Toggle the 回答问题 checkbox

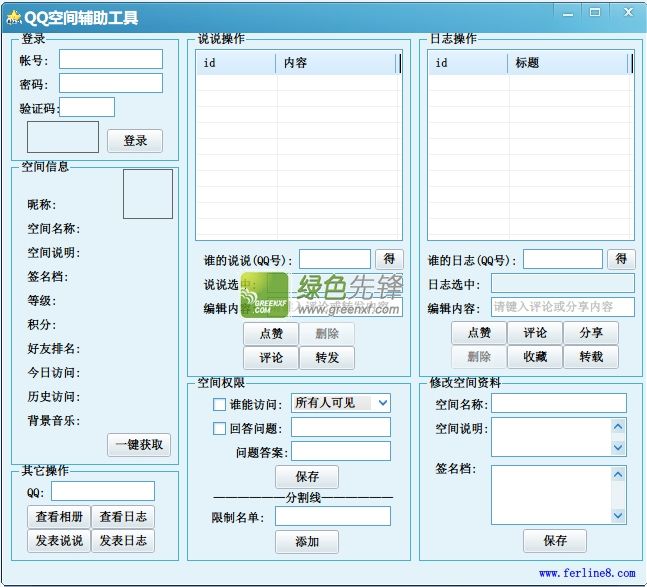click(220, 428)
